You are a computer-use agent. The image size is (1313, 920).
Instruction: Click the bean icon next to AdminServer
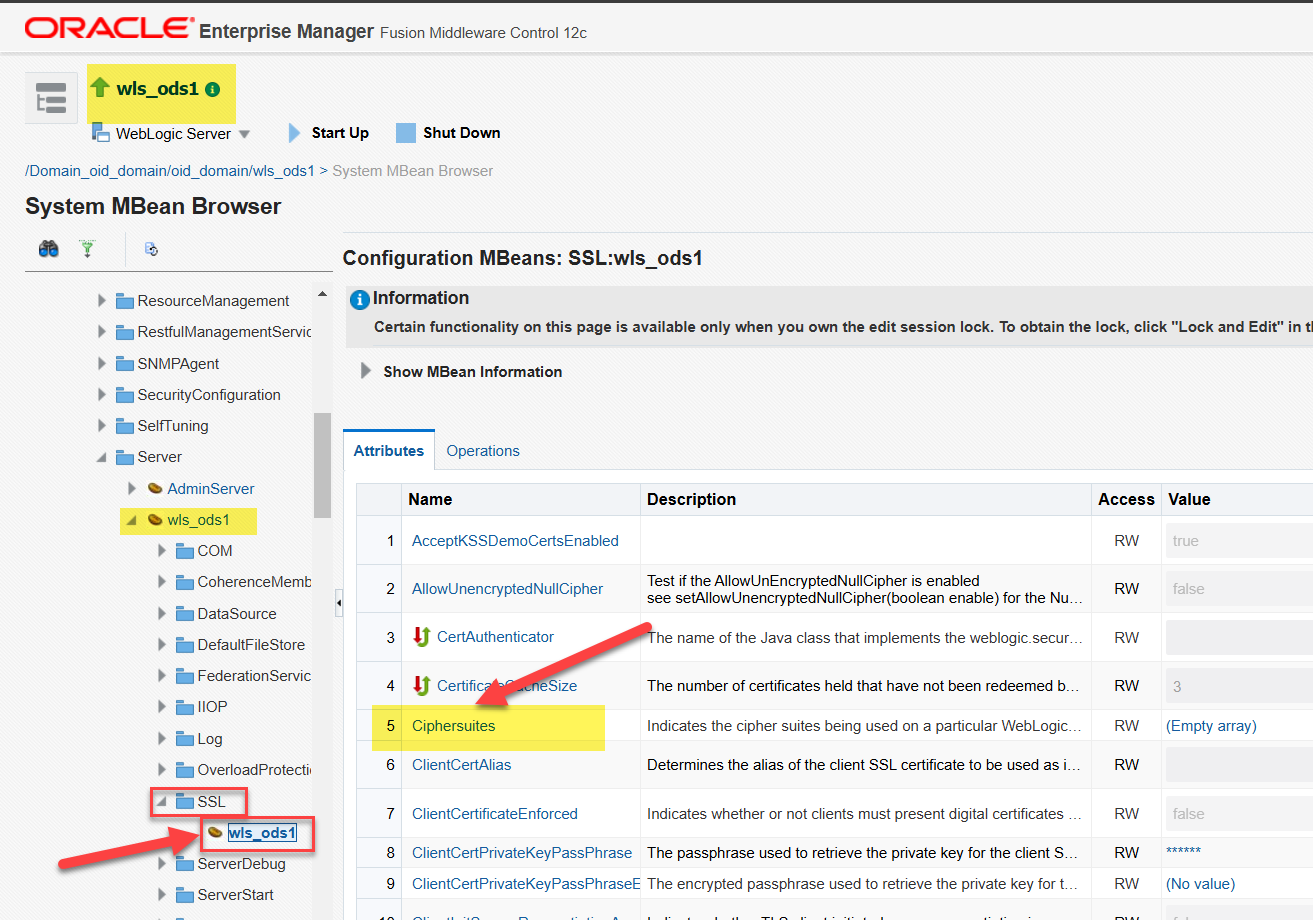[155, 488]
